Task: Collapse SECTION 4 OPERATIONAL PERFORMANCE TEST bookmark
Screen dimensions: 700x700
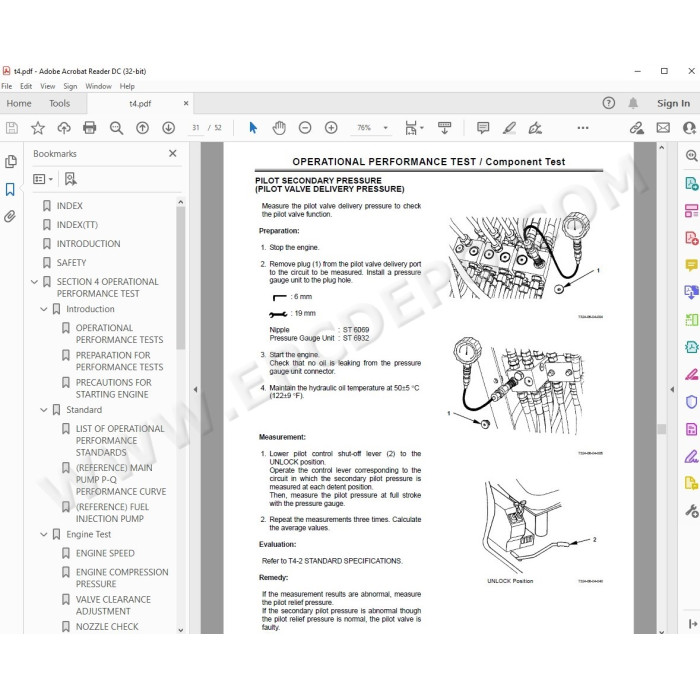Action: 34,282
